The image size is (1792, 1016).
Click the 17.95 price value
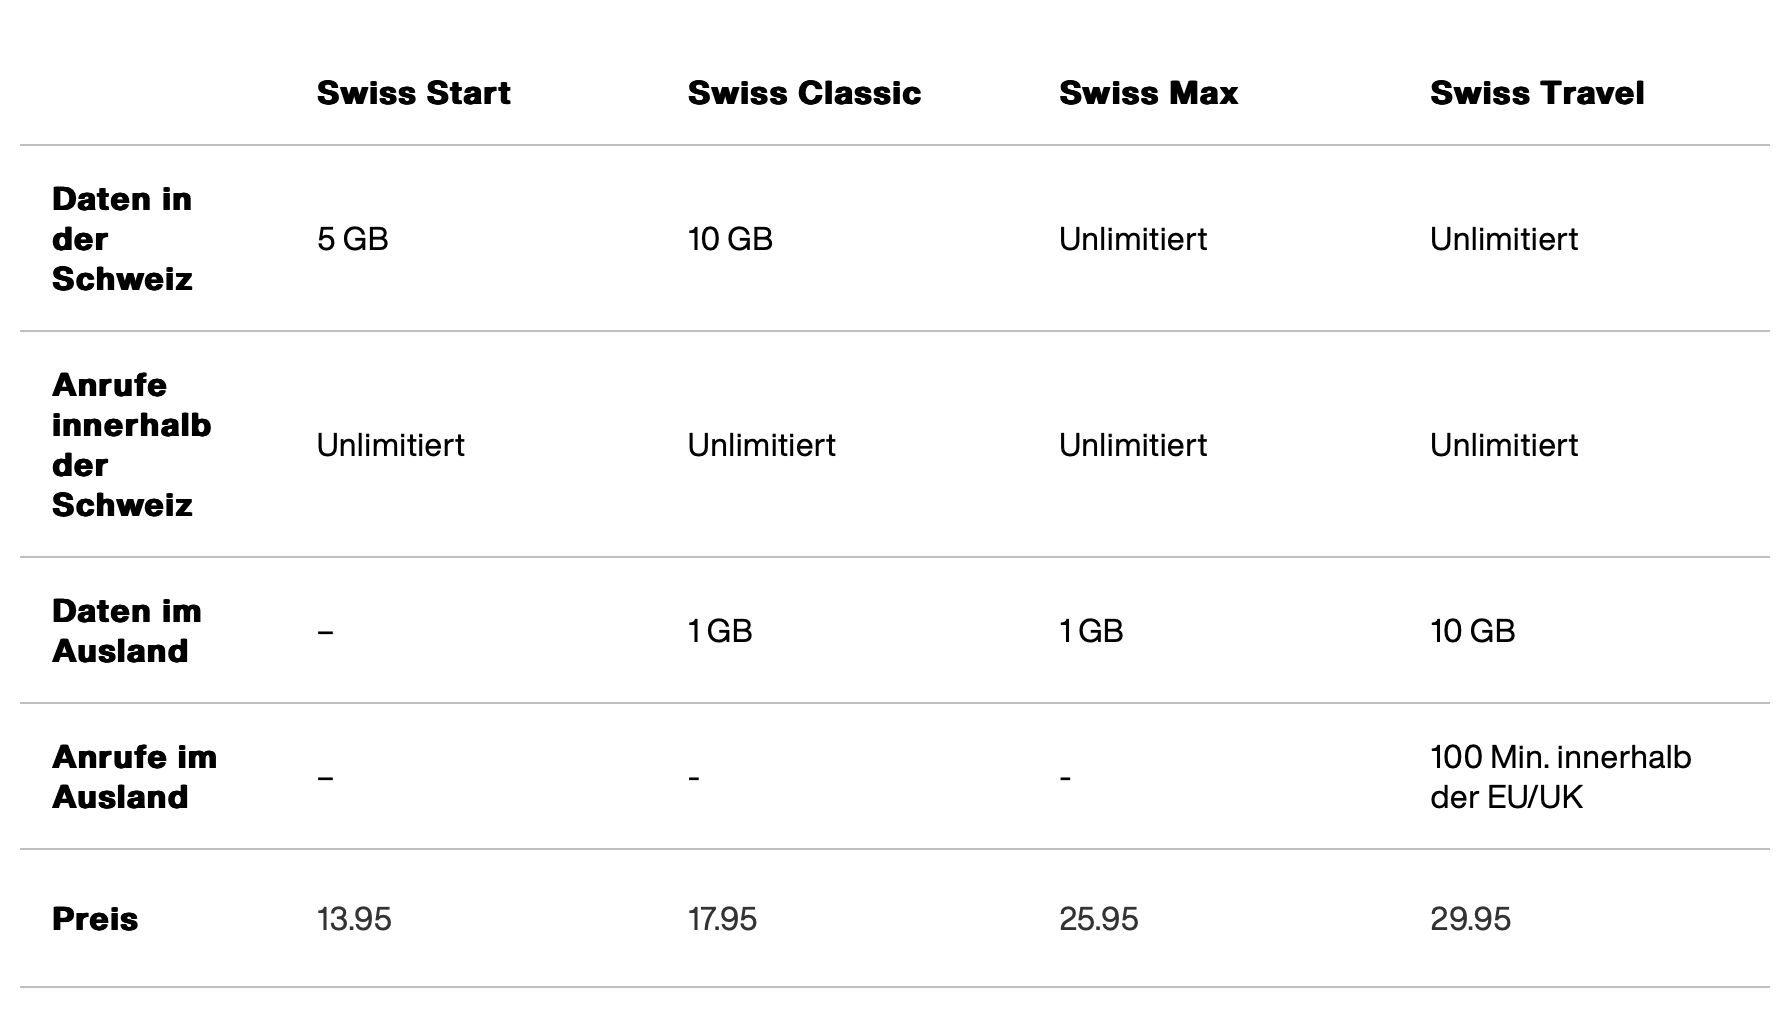722,919
